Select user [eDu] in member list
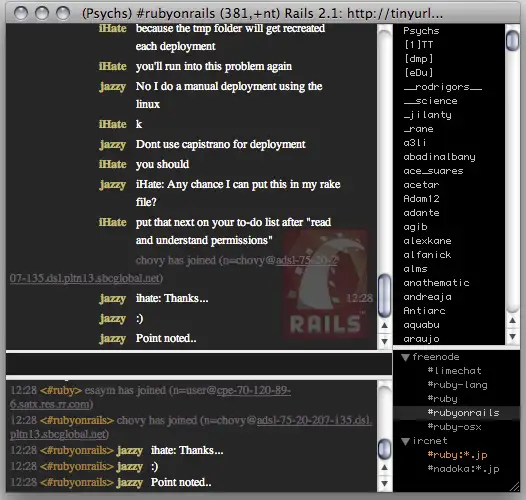The image size is (526, 500). pos(419,73)
